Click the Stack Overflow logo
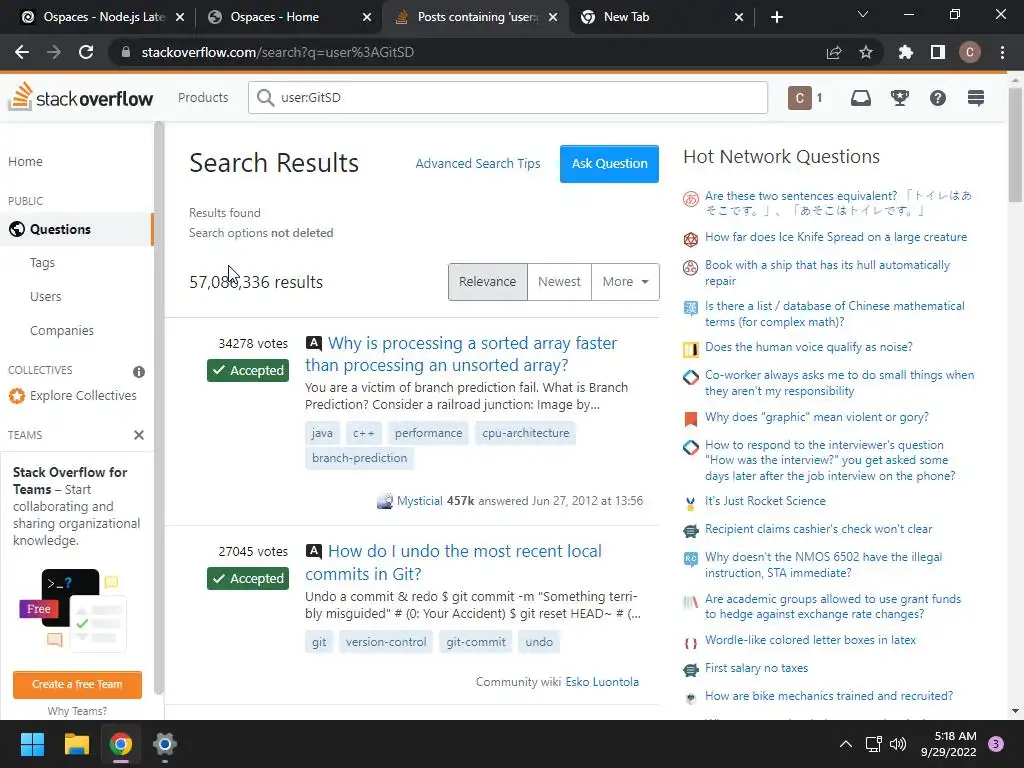Screen dimensions: 1024x768 click(81, 98)
